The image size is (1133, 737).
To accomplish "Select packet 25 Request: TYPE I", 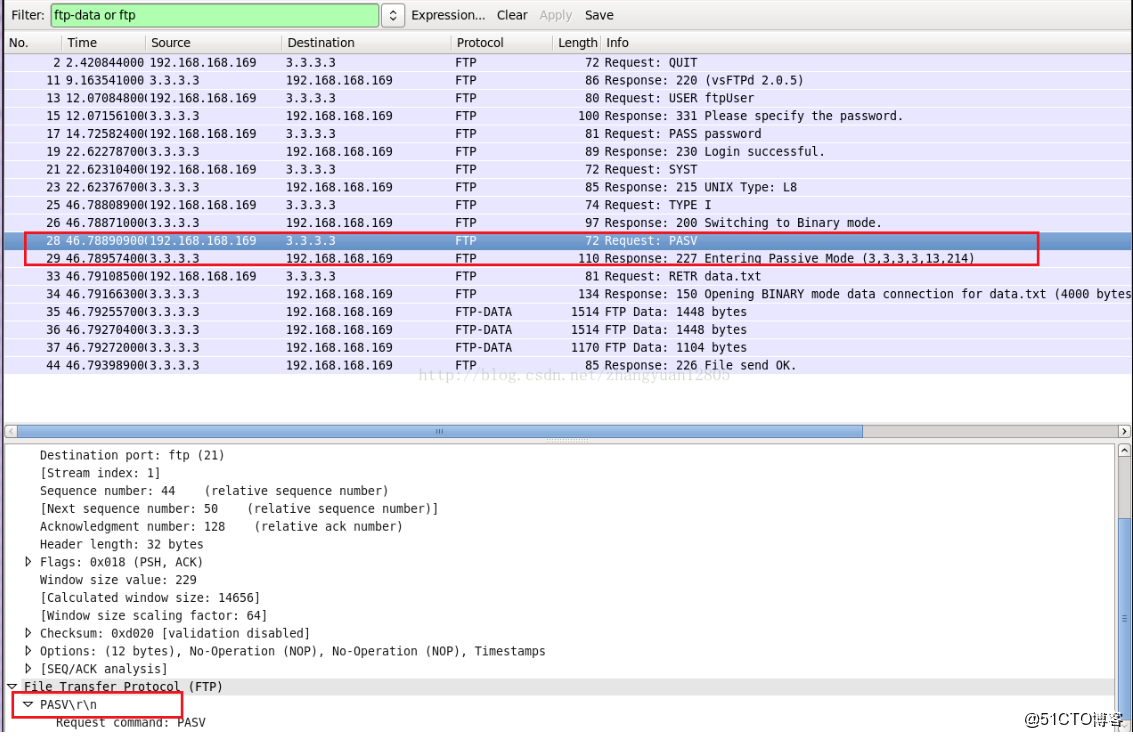I will 567,205.
